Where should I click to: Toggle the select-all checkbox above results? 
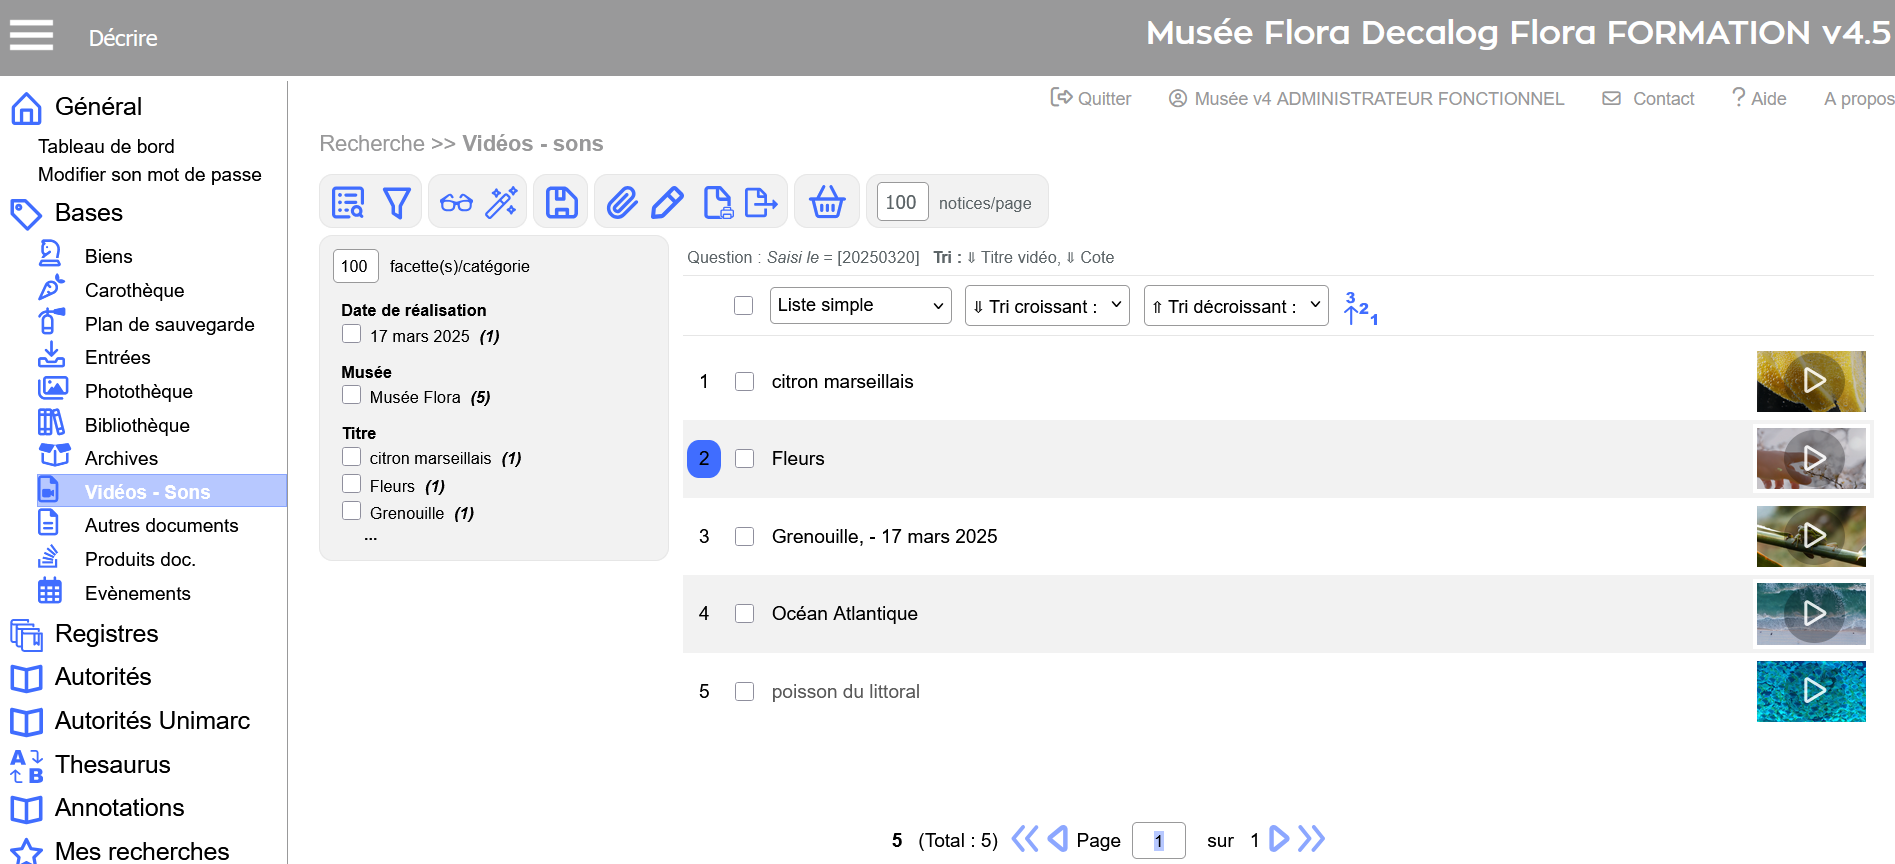(x=743, y=306)
